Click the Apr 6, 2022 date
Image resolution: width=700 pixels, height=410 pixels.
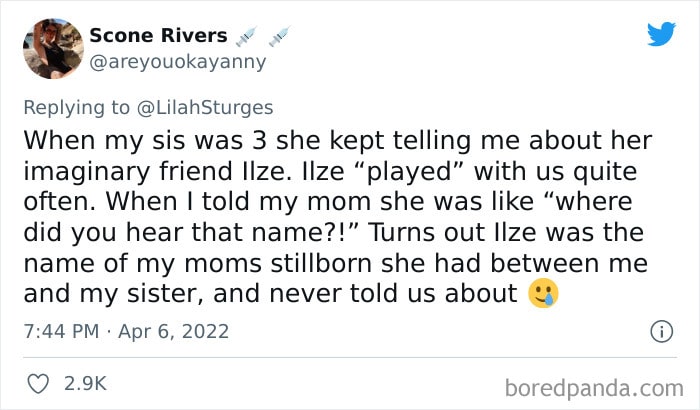click(x=174, y=331)
